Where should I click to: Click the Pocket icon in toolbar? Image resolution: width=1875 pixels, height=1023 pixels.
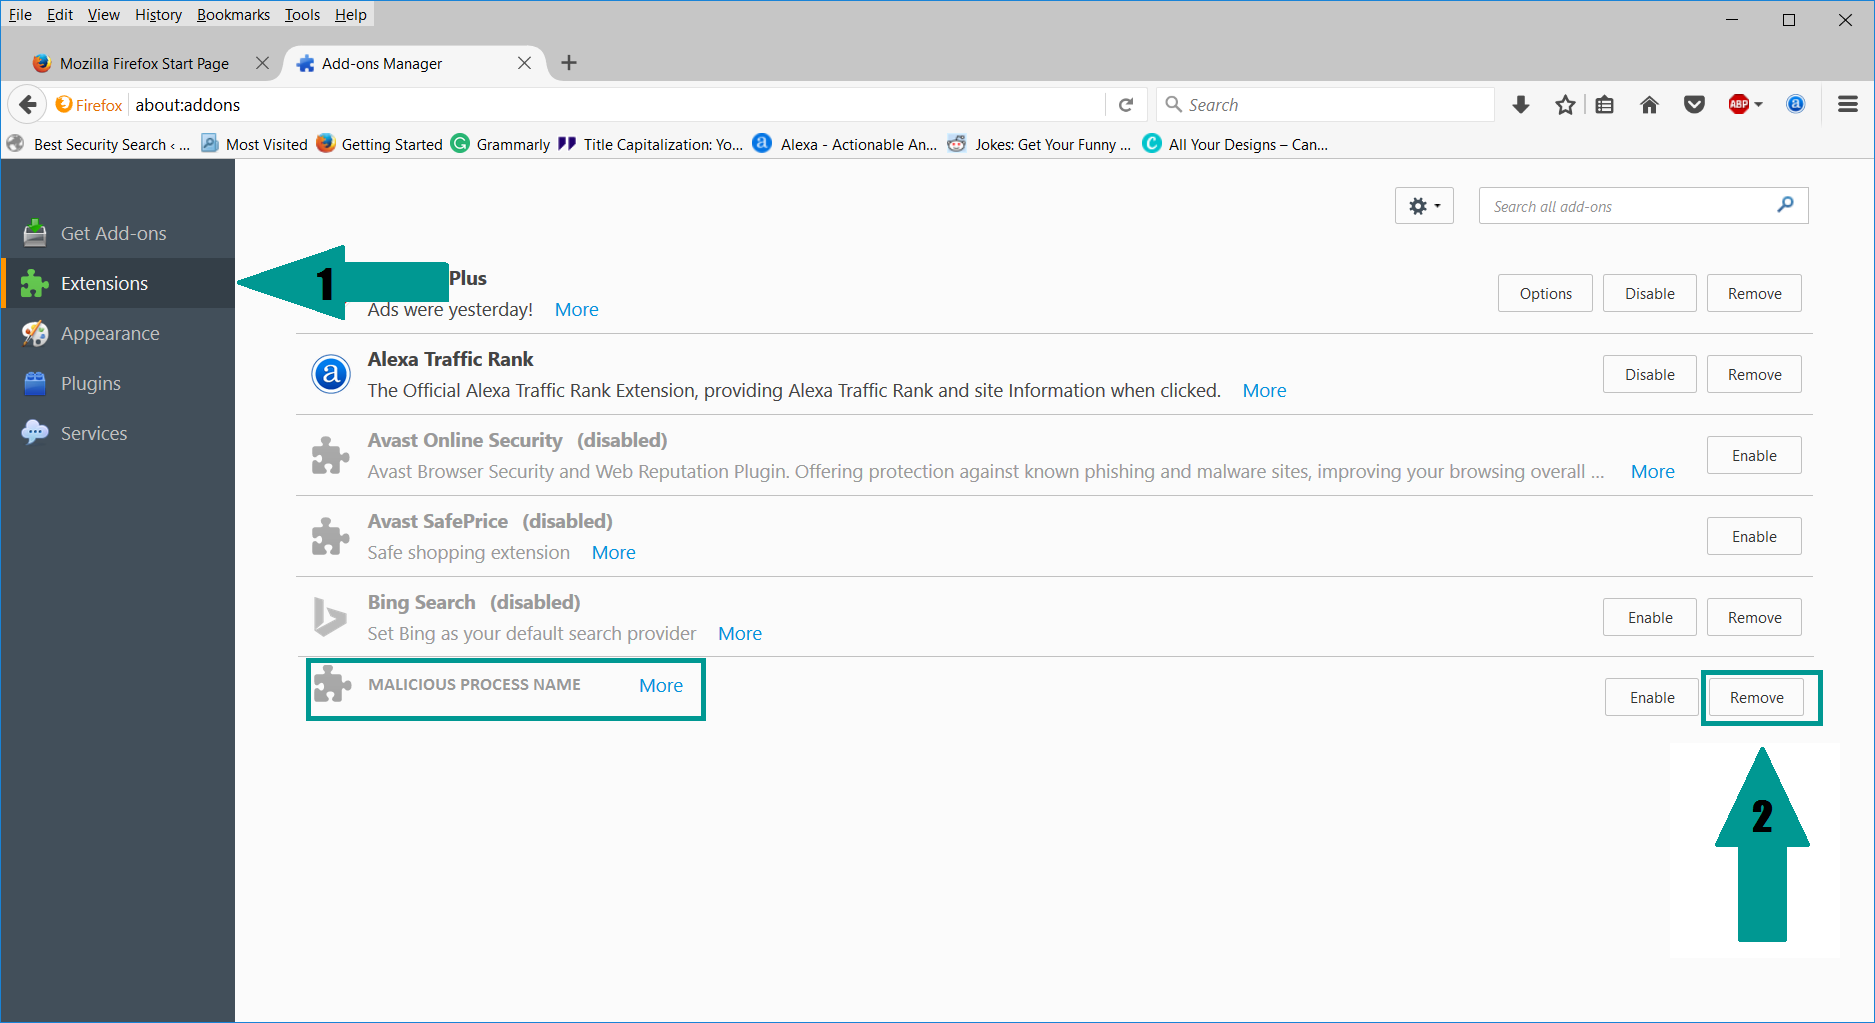tap(1694, 105)
